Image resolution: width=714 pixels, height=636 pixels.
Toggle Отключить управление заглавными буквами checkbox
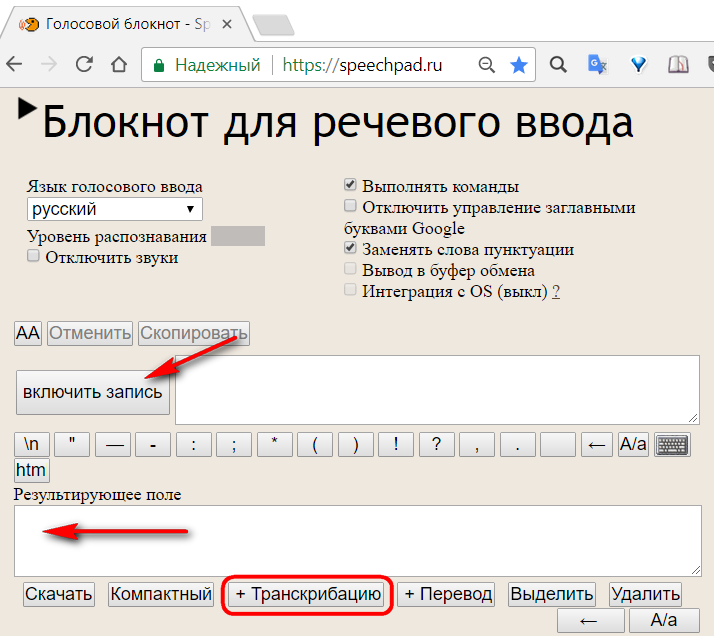point(350,206)
